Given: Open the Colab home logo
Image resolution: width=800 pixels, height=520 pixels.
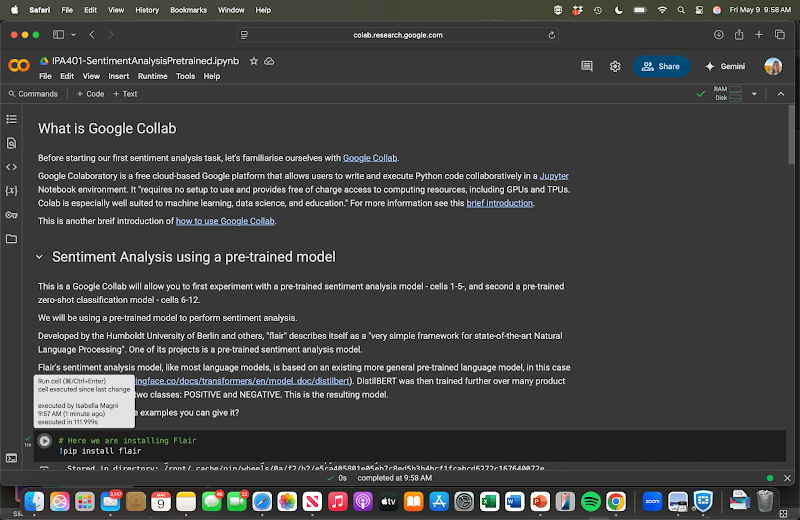Looking at the screenshot, I should coord(19,65).
